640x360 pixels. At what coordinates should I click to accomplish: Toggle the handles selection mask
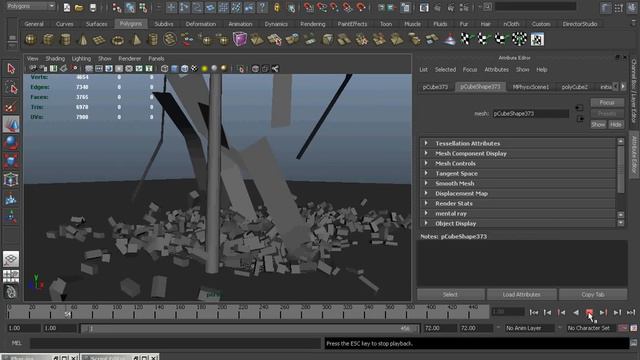pyautogui.click(x=171, y=7)
